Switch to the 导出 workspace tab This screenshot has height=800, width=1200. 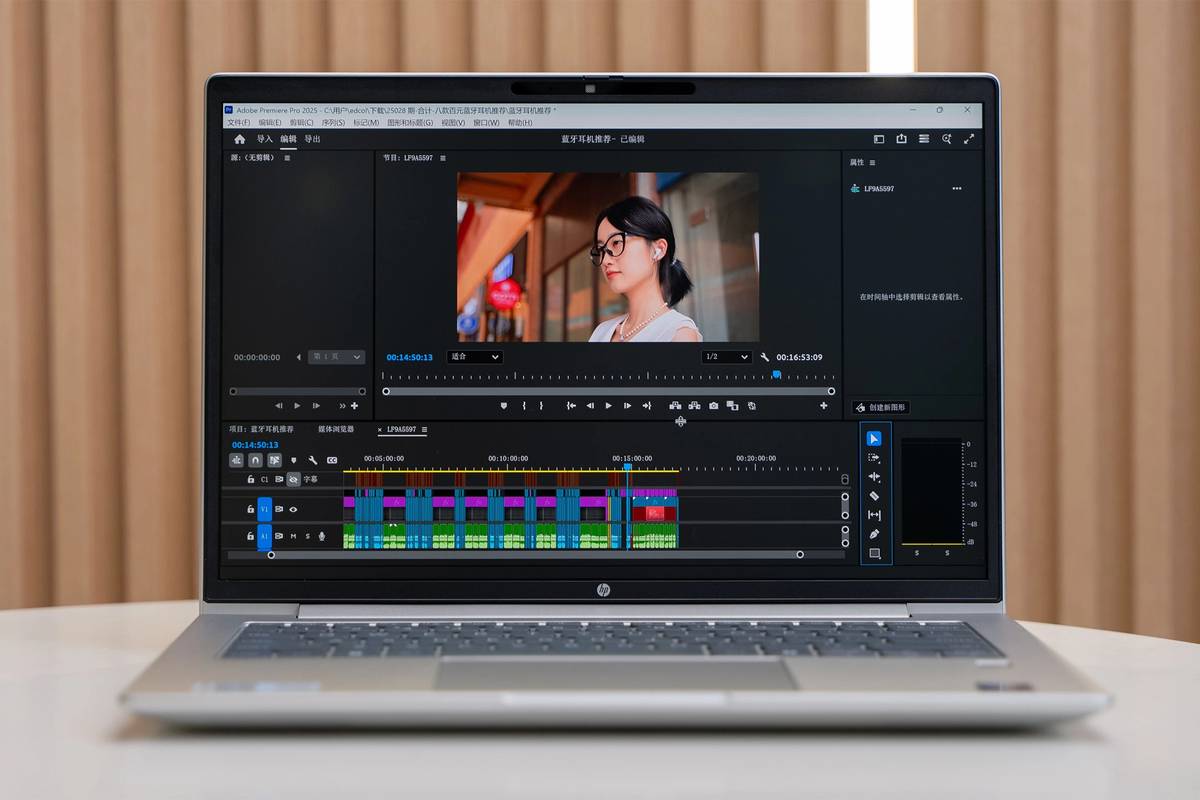(312, 139)
